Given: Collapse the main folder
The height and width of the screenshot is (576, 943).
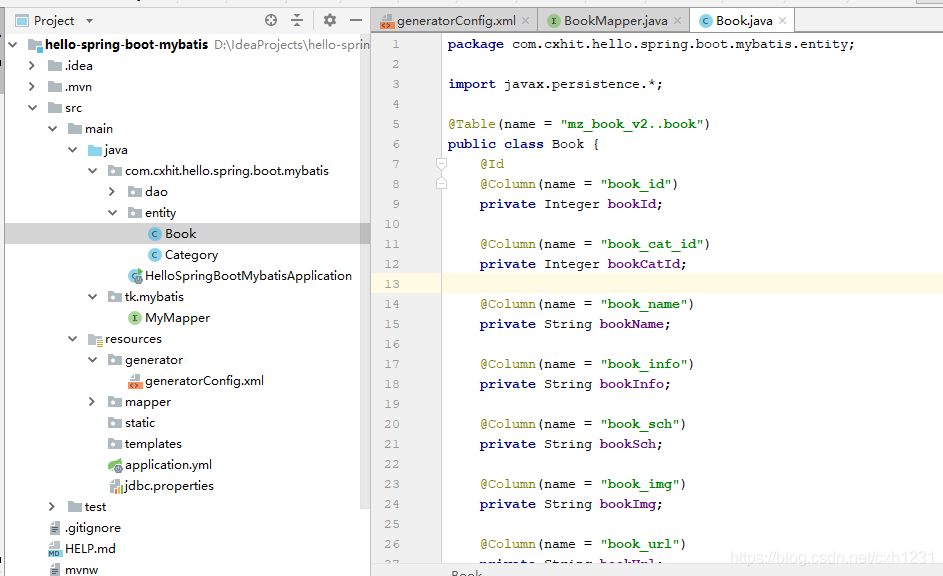Looking at the screenshot, I should [52, 129].
